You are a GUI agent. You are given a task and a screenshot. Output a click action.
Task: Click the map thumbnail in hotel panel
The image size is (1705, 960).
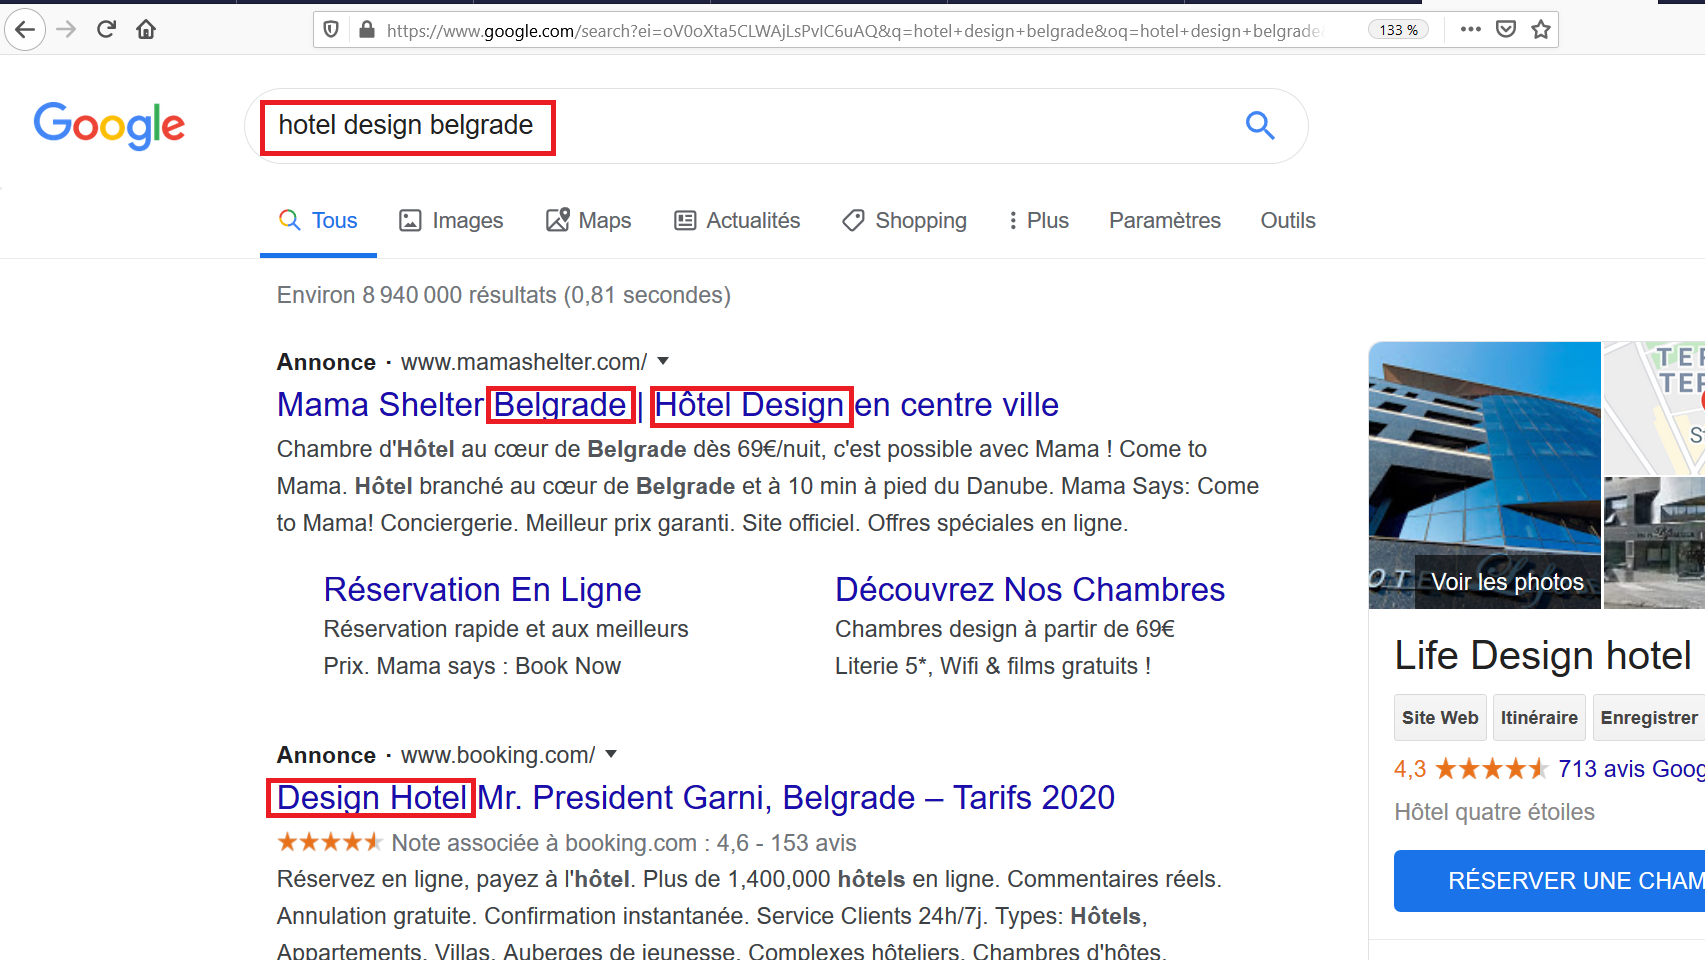[1654, 408]
